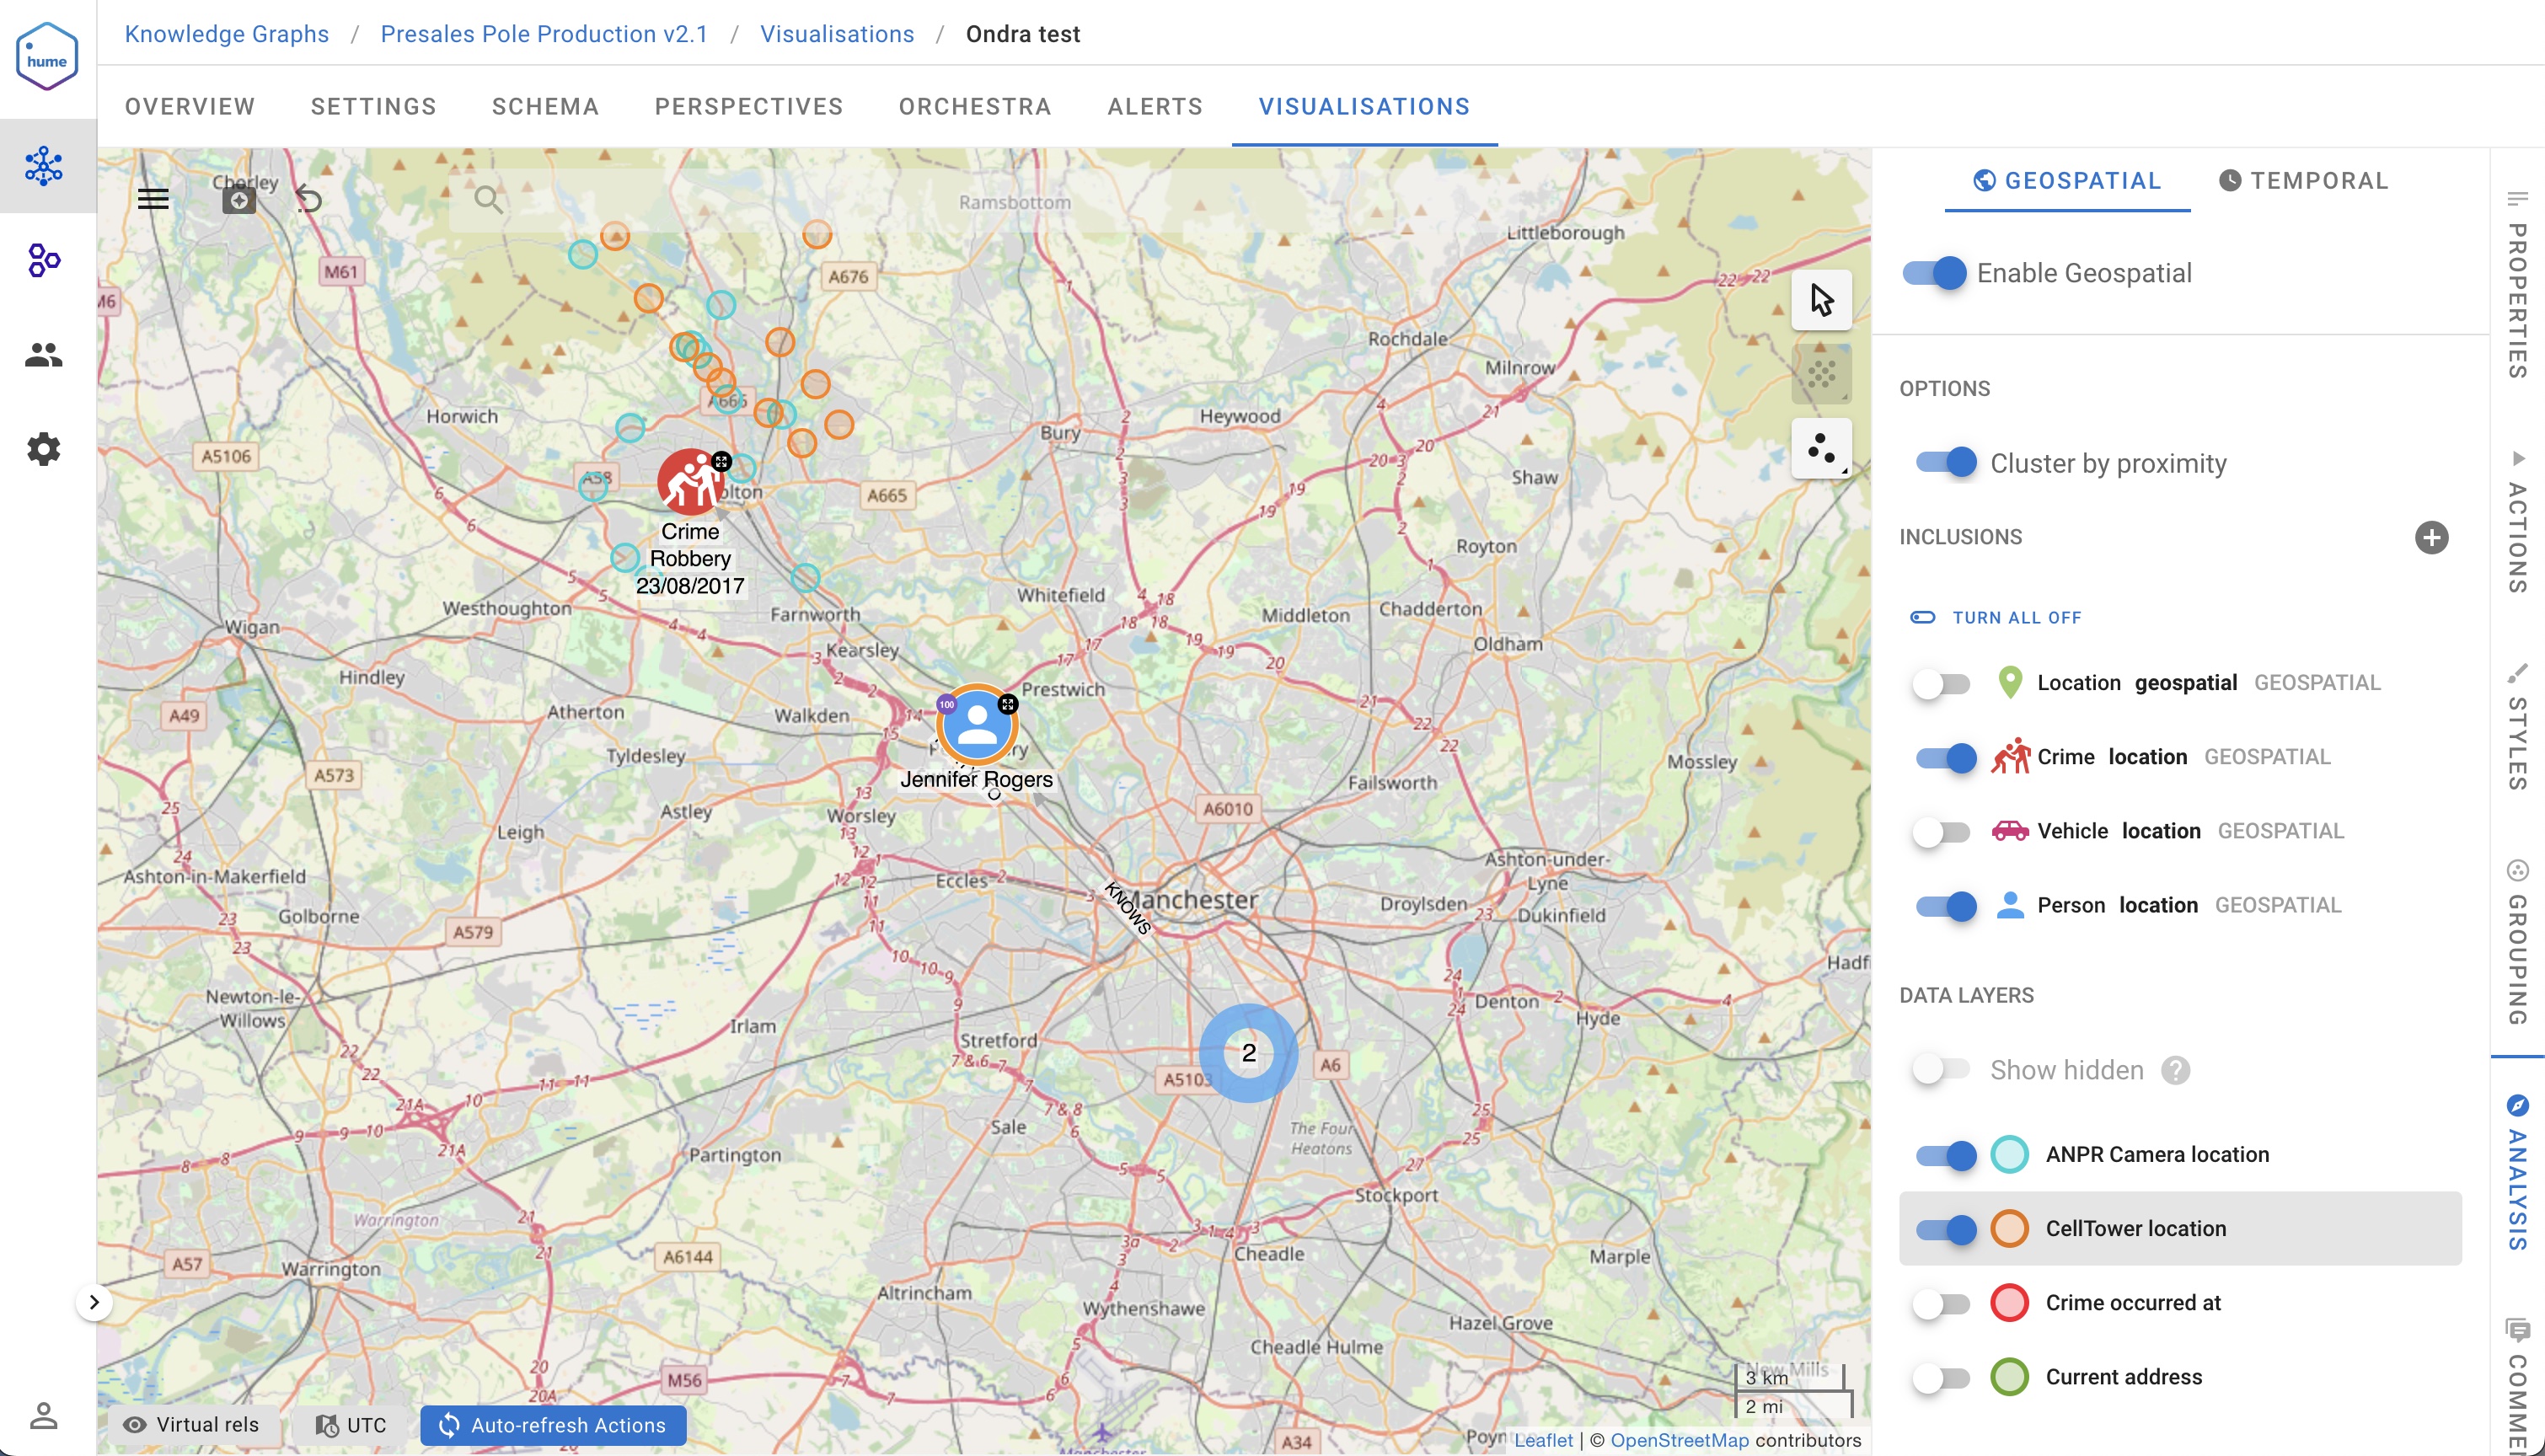
Task: Click CellTower location orange color circle
Action: 2009,1229
